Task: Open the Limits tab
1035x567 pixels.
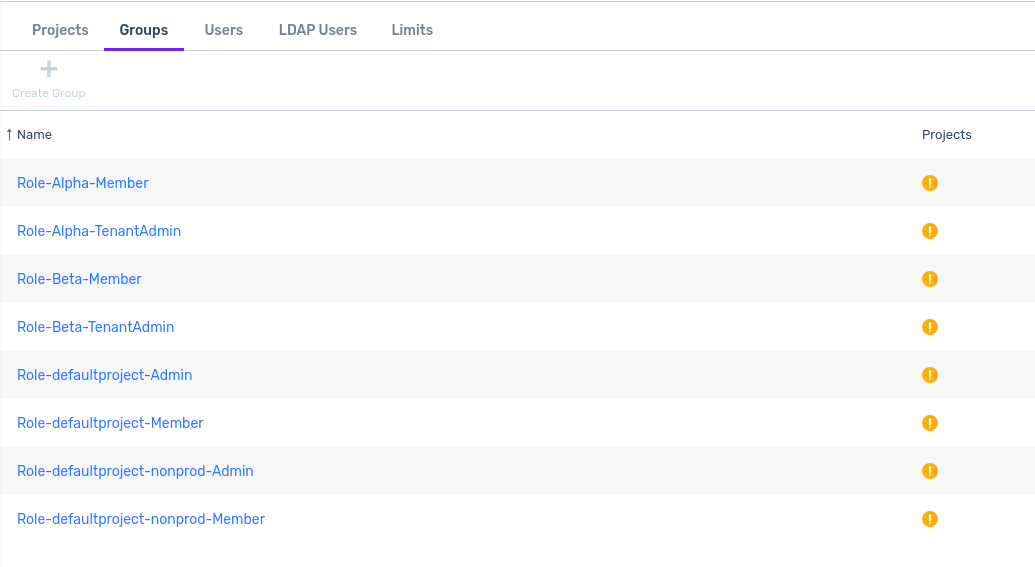Action: (x=412, y=30)
